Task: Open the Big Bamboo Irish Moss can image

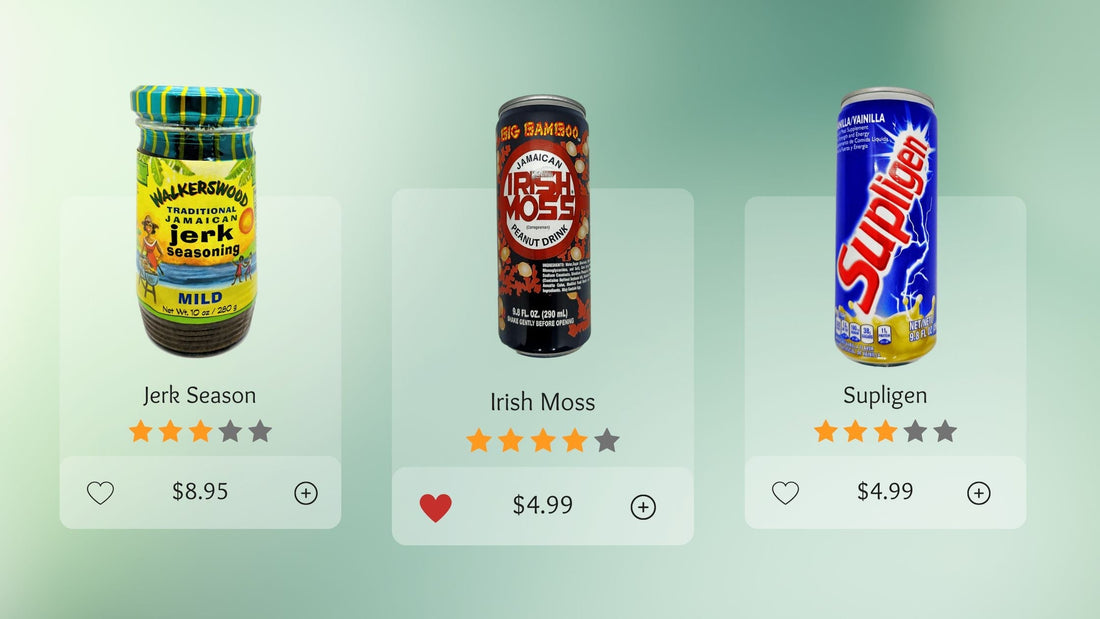Action: [x=544, y=226]
